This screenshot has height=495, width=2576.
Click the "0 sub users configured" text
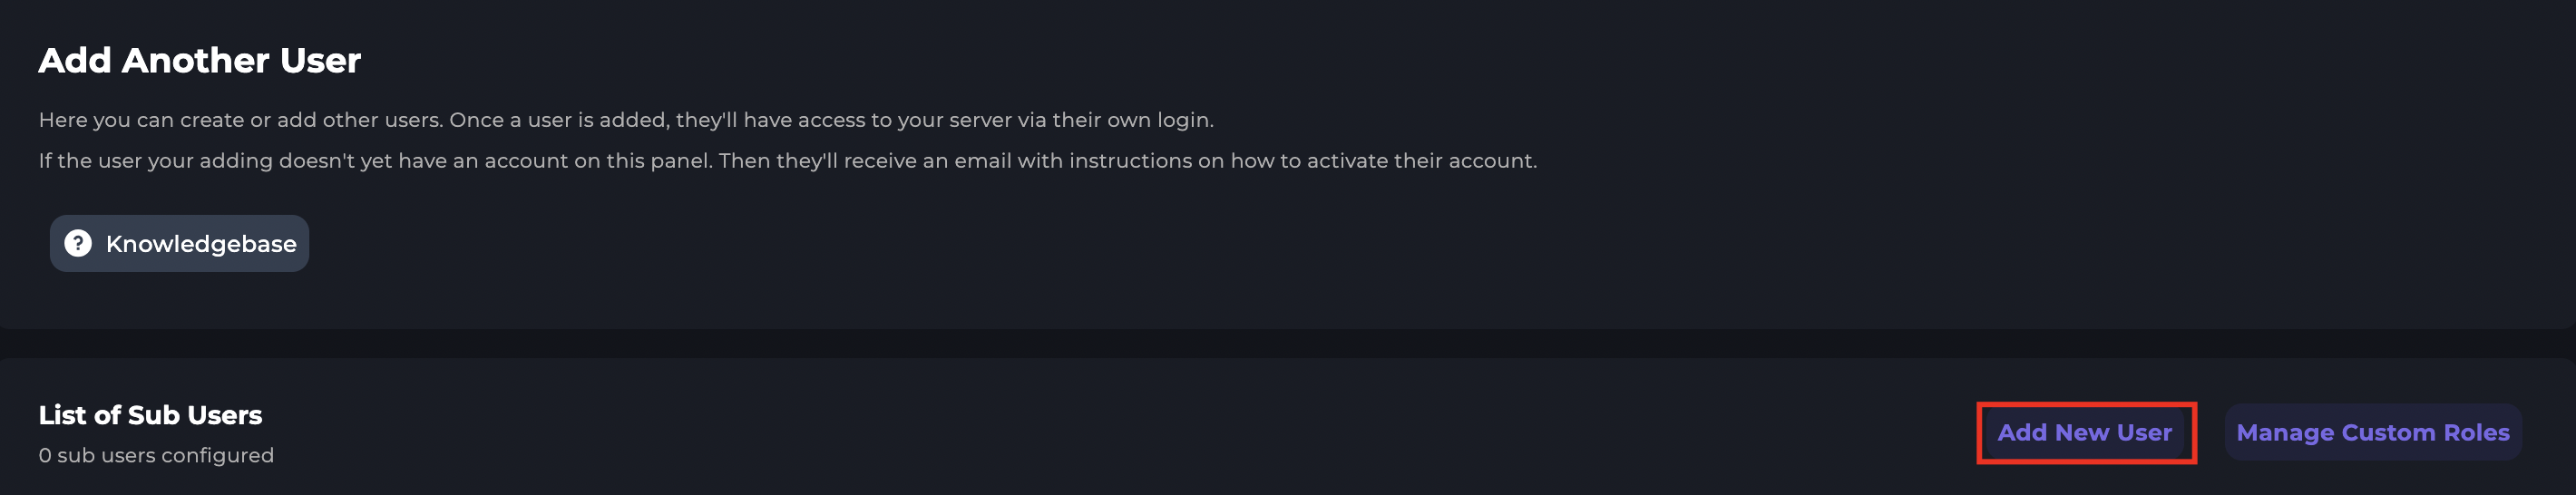tap(156, 455)
